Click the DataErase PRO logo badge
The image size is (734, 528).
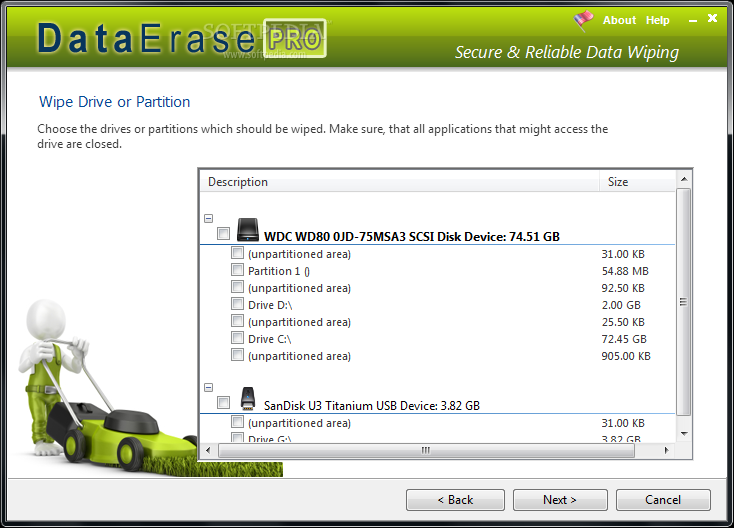coord(295,39)
